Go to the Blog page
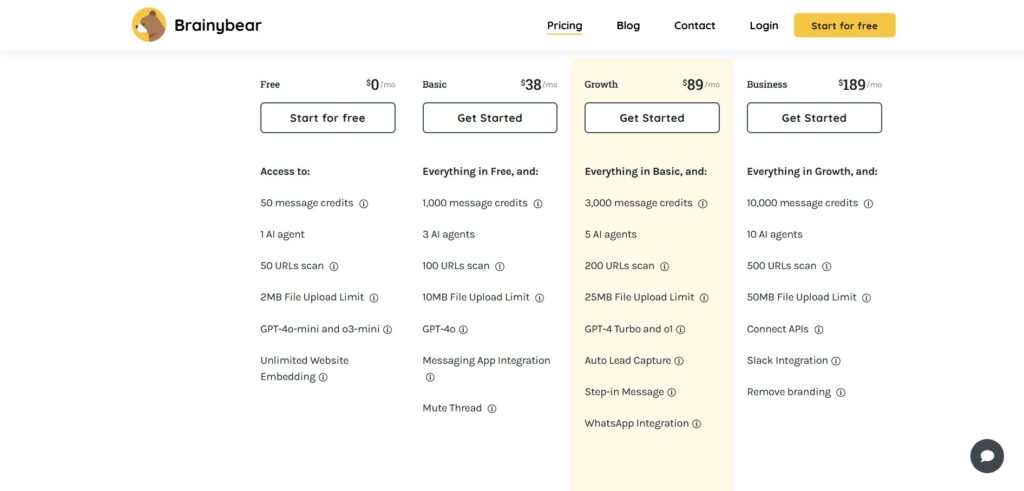This screenshot has width=1024, height=491. [x=628, y=25]
